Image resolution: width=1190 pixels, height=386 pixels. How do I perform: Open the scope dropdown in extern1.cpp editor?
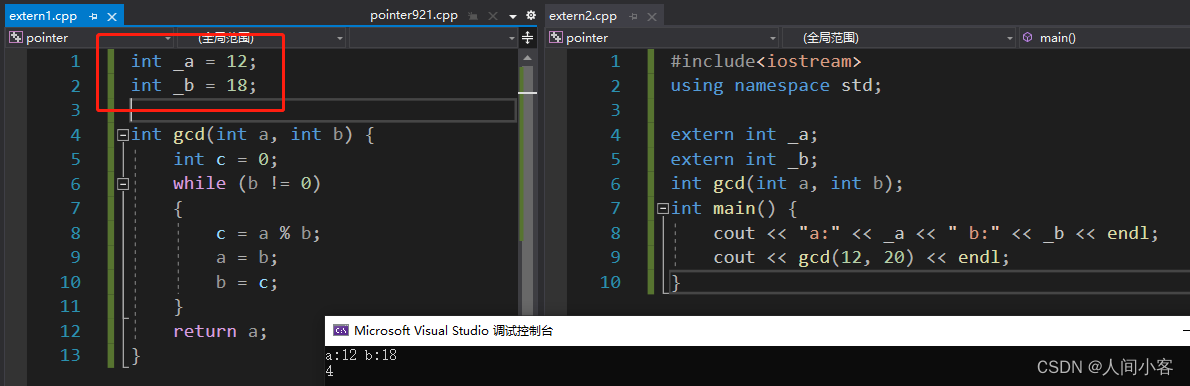coord(261,37)
